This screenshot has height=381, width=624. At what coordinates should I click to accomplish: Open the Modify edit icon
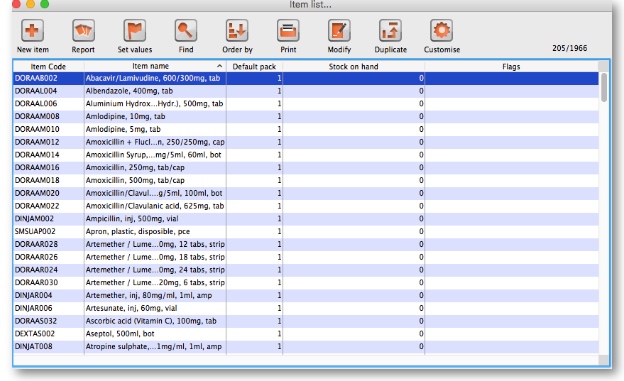(339, 30)
